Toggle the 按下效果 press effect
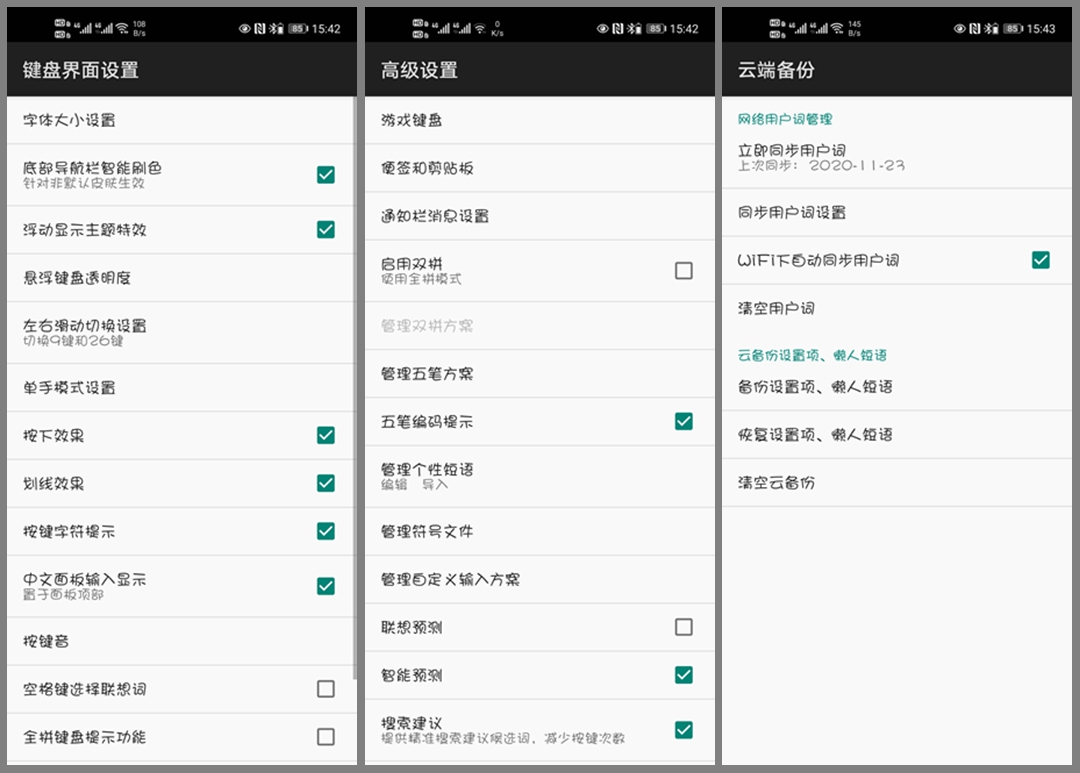This screenshot has width=1080, height=773. tap(325, 435)
